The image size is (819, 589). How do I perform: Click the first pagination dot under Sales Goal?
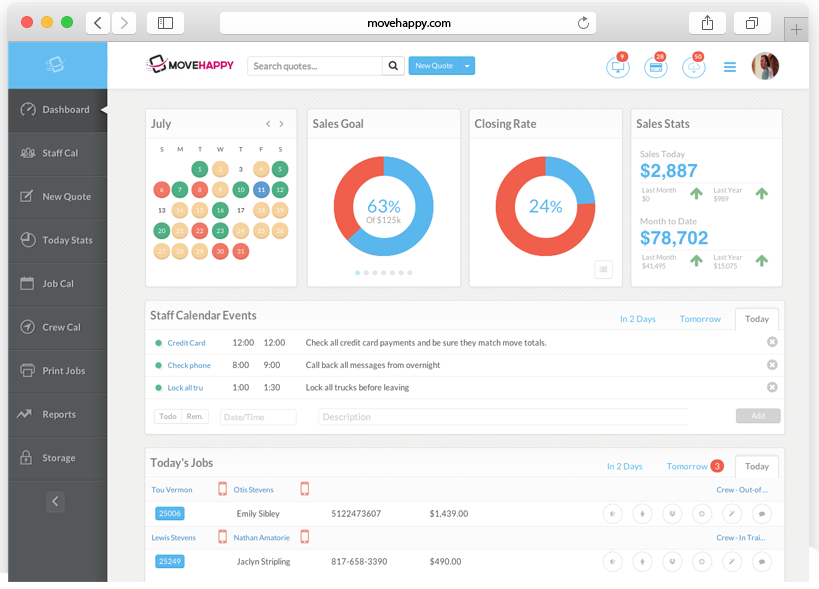click(x=358, y=272)
